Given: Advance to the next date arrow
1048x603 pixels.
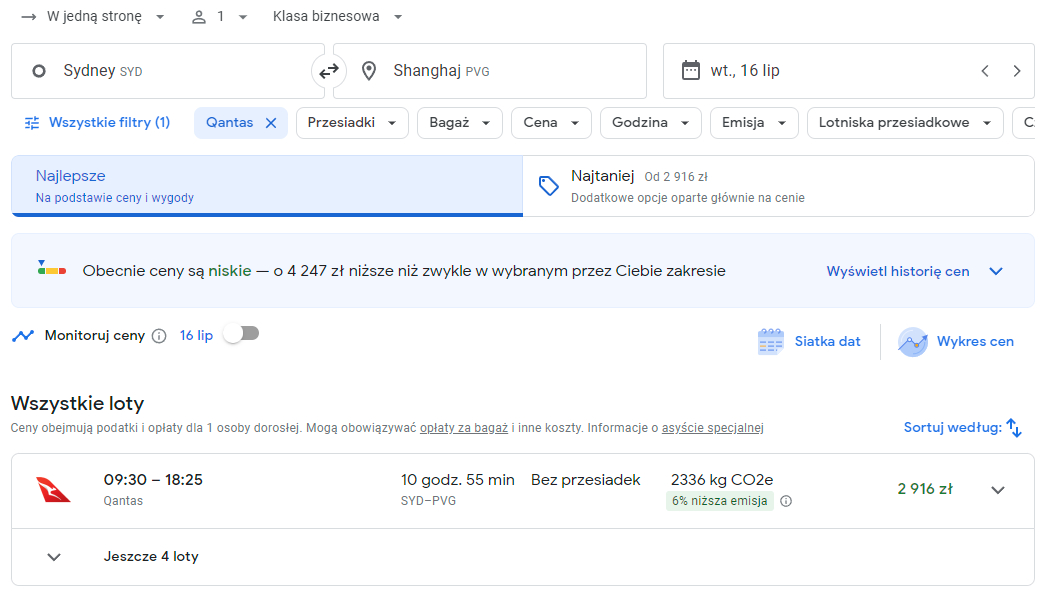Looking at the screenshot, I should tap(1017, 71).
